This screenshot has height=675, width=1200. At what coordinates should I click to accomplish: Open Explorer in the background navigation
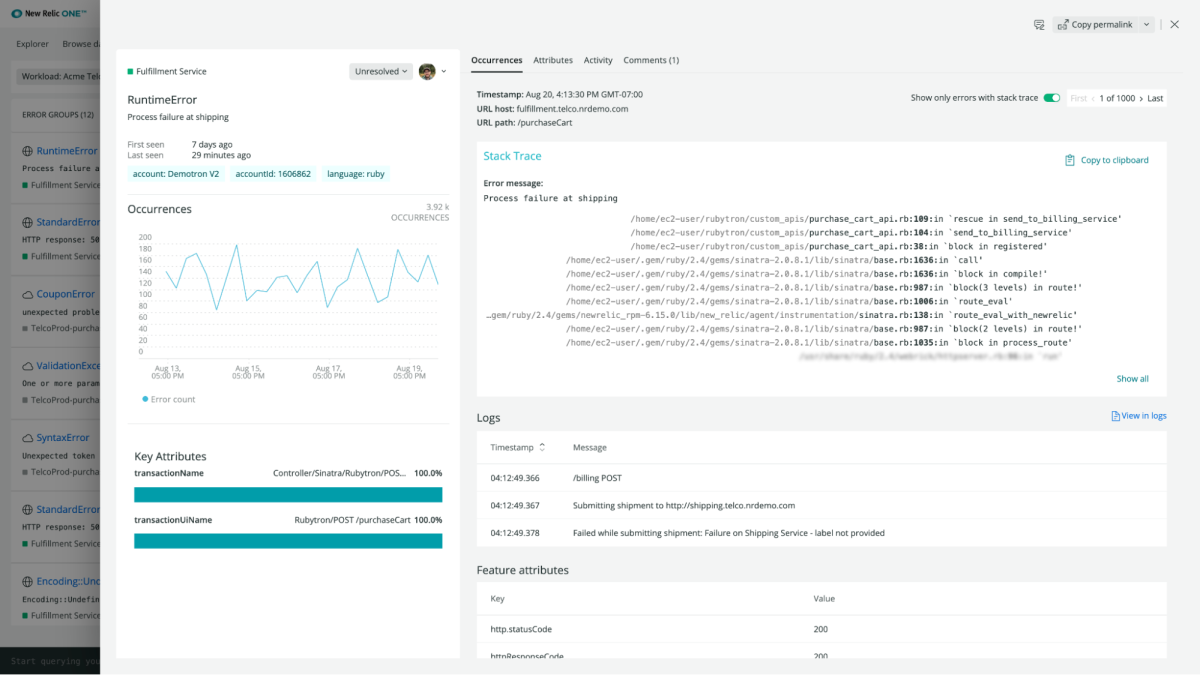click(x=33, y=44)
